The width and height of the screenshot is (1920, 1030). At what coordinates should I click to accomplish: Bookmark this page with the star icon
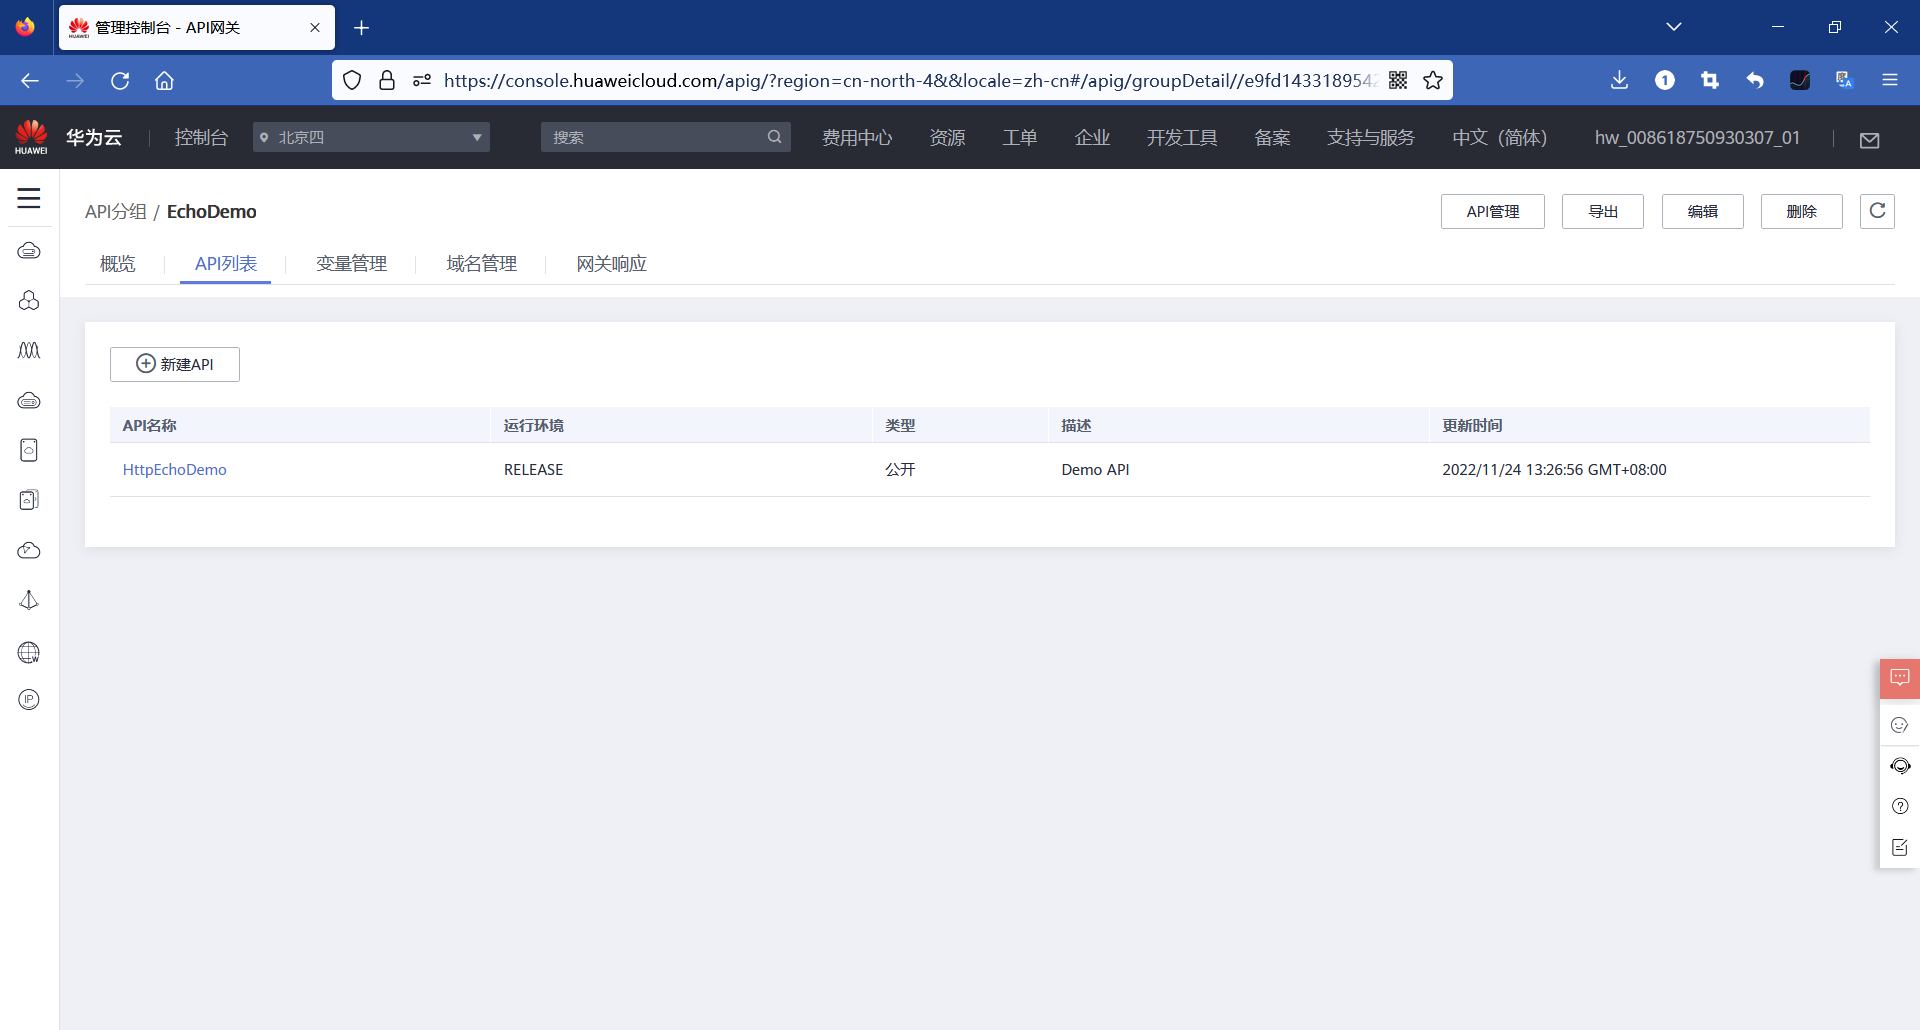[1433, 80]
